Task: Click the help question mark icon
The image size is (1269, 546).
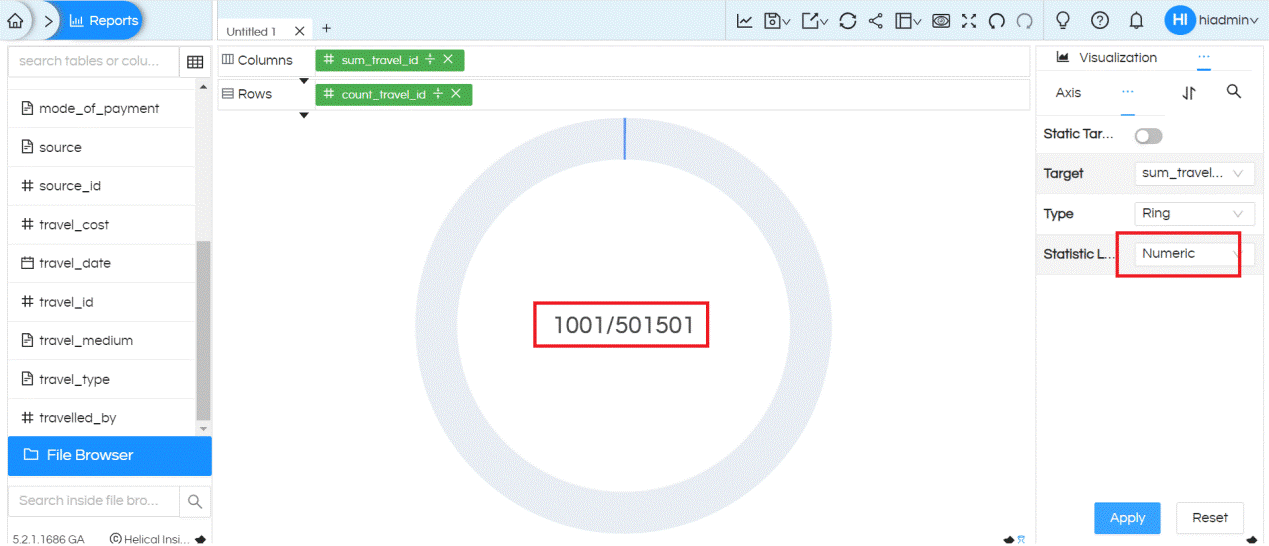Action: click(x=1100, y=20)
